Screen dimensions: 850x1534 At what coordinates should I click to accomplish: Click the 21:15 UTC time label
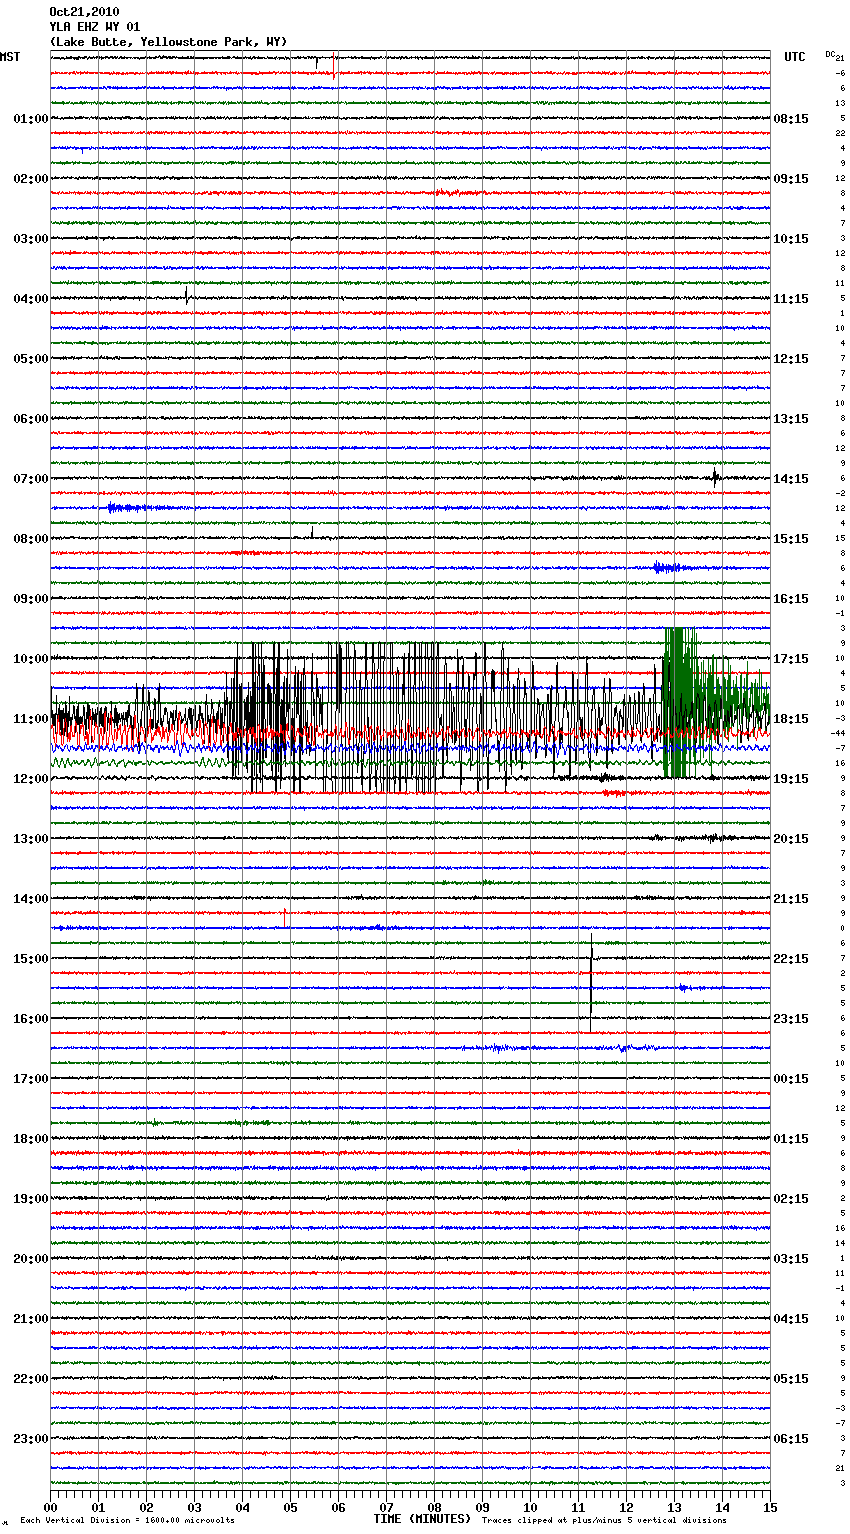791,899
